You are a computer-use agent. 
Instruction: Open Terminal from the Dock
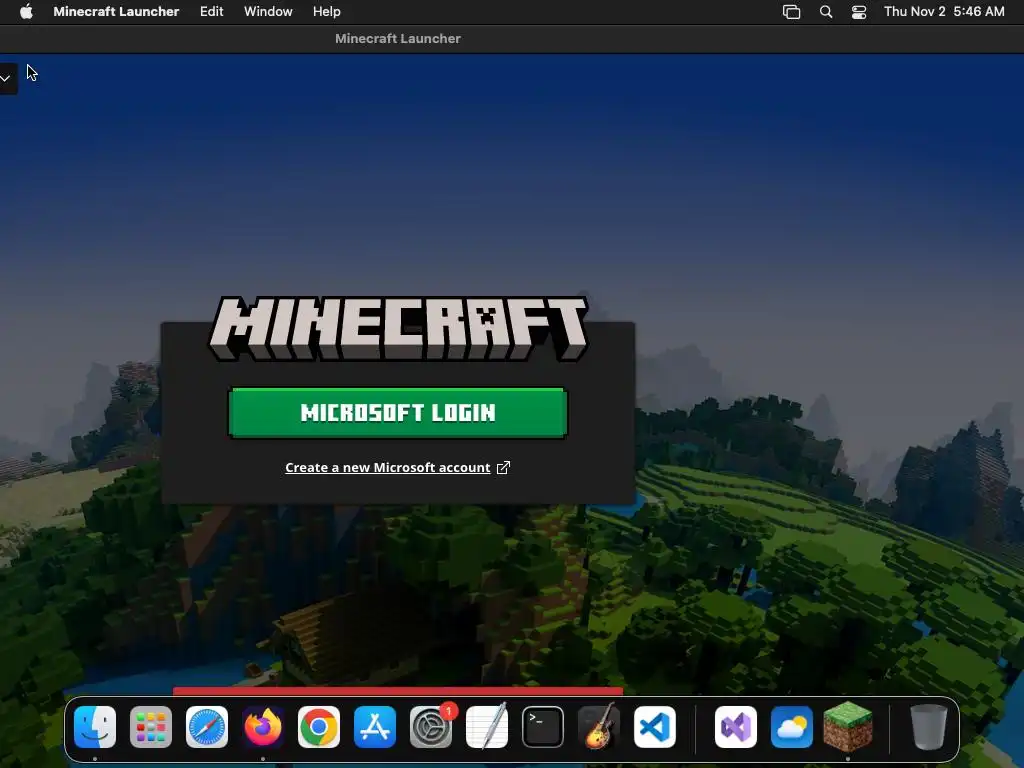click(x=543, y=727)
